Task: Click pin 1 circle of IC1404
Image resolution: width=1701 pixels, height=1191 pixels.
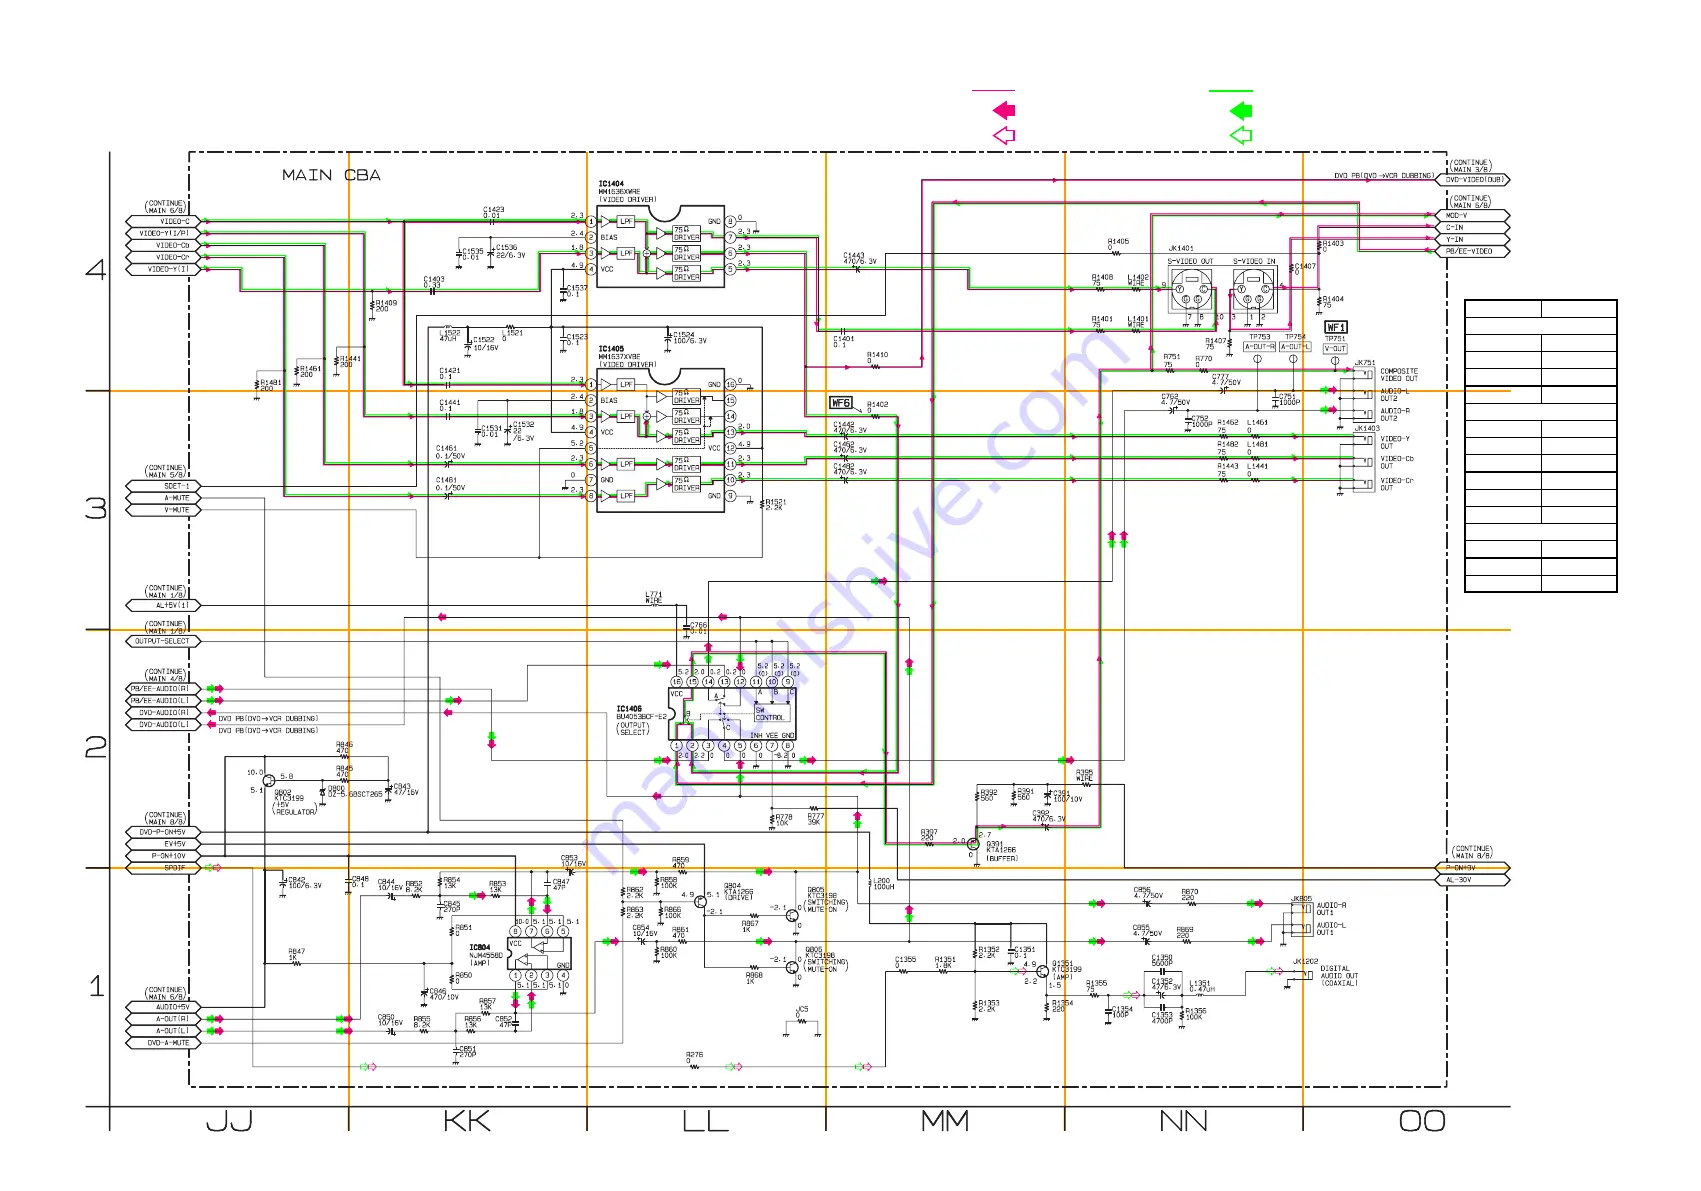Action: click(591, 222)
